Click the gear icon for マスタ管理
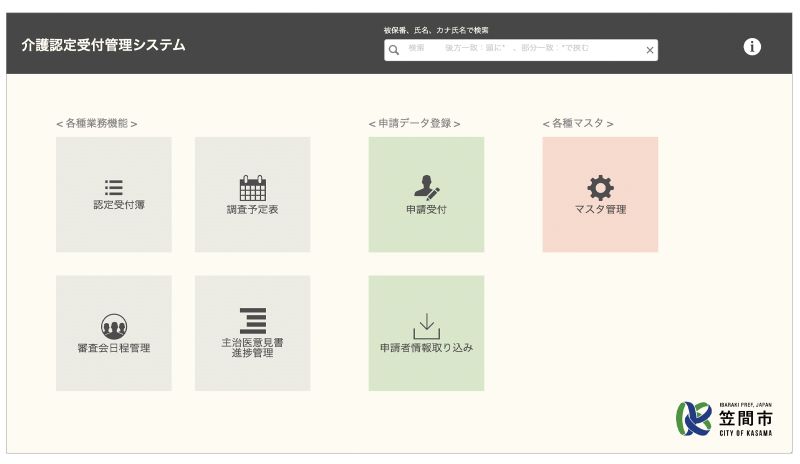Image resolution: width=800 pixels, height=464 pixels. coord(600,187)
